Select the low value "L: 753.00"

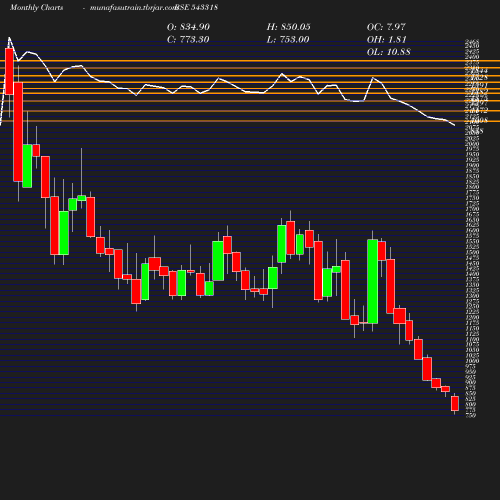(288, 39)
